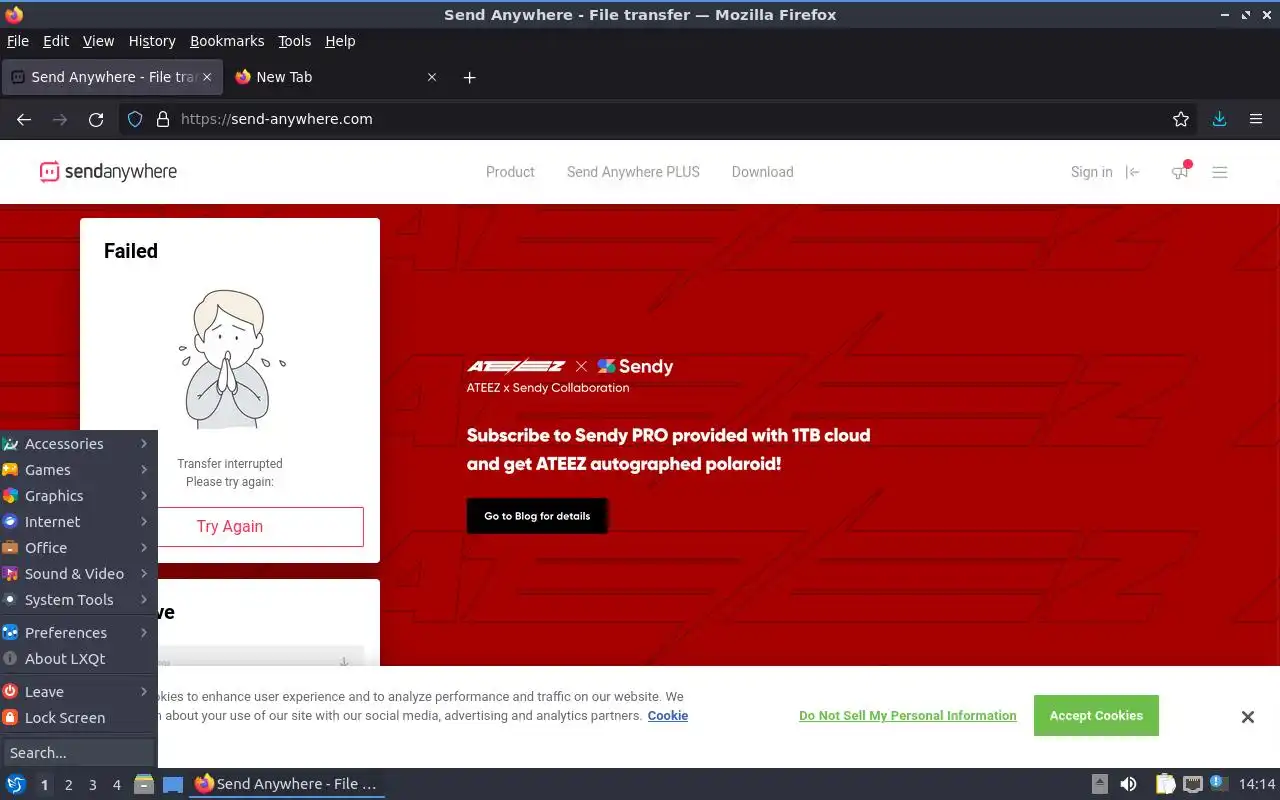Click the Try Again button
The image size is (1280, 800).
pyautogui.click(x=230, y=527)
